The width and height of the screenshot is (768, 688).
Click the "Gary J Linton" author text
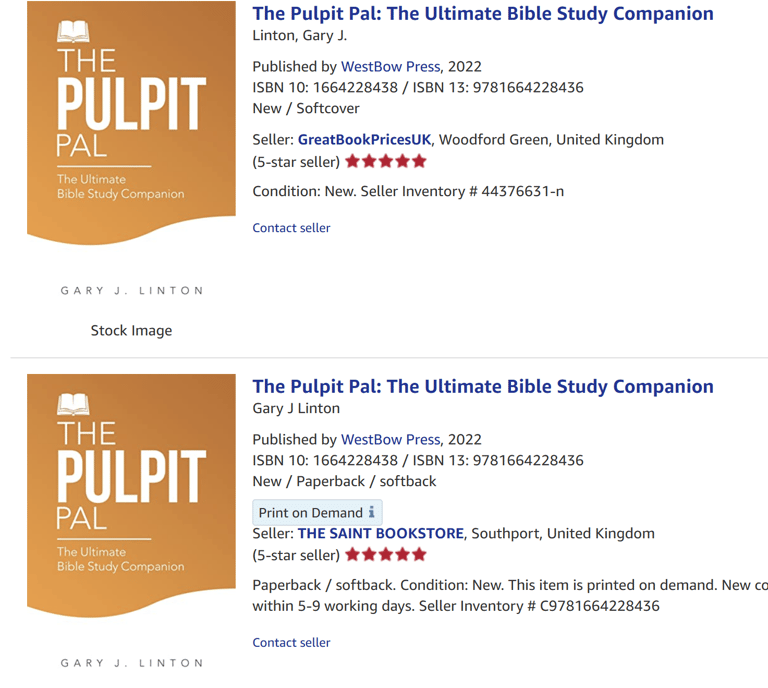[x=296, y=408]
